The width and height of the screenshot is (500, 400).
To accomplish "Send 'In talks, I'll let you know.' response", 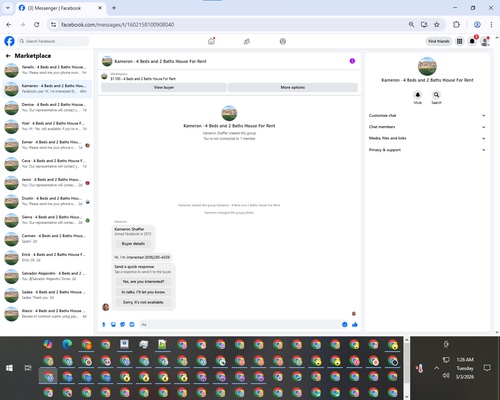I will click(x=143, y=292).
